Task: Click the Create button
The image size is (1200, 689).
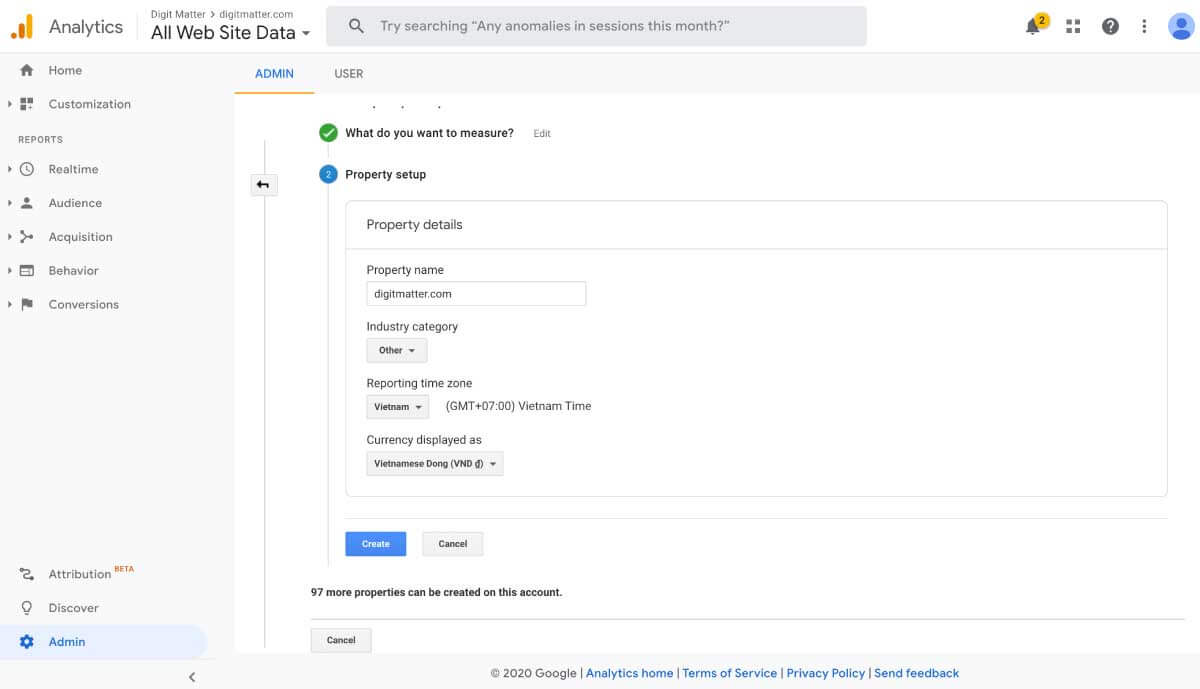Action: 375,543
